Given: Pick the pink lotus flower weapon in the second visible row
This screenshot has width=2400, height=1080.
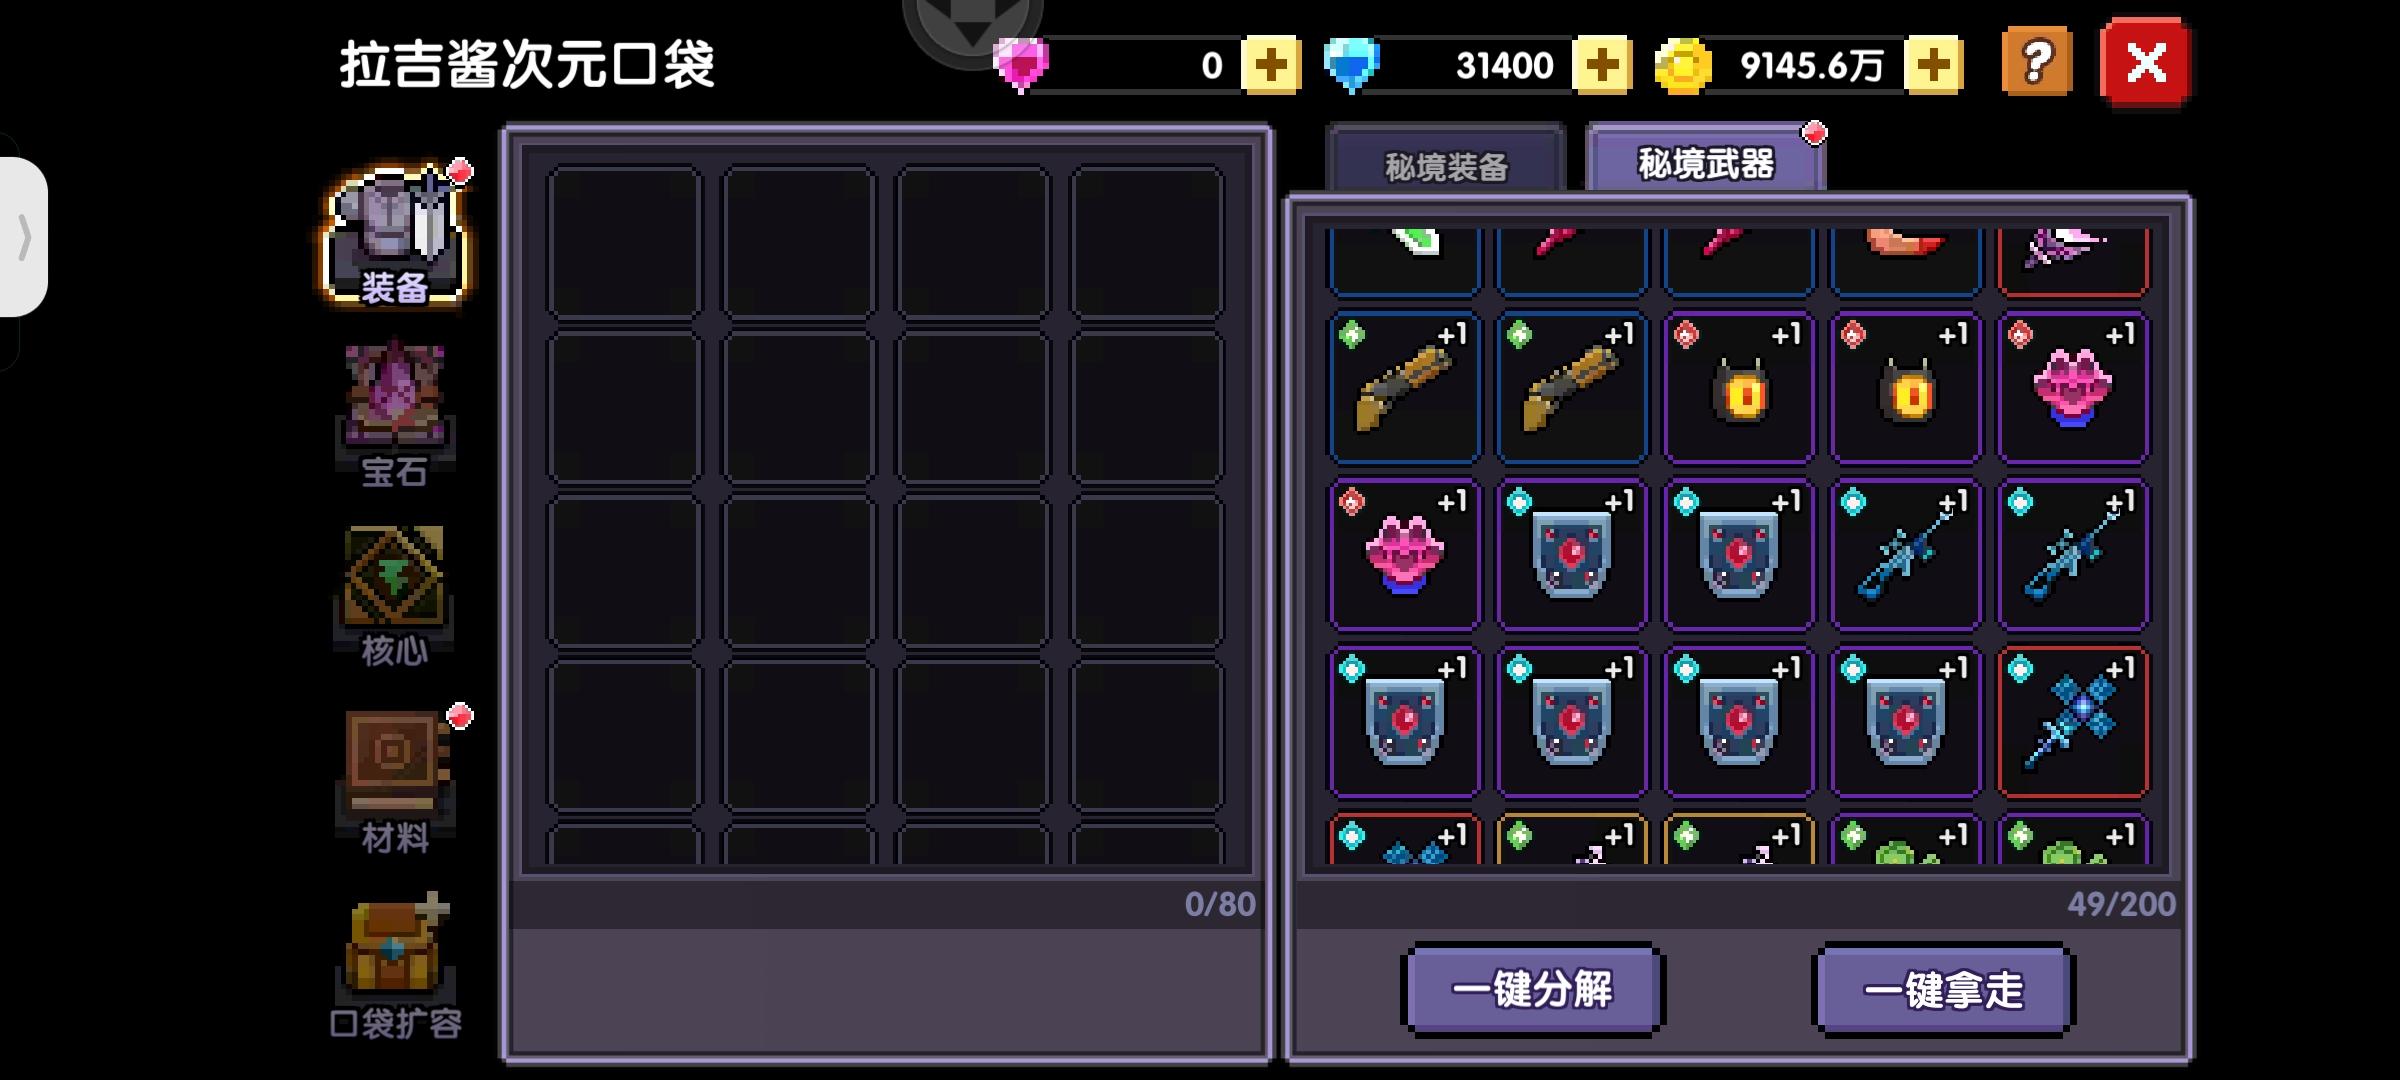Looking at the screenshot, I should 2073,388.
